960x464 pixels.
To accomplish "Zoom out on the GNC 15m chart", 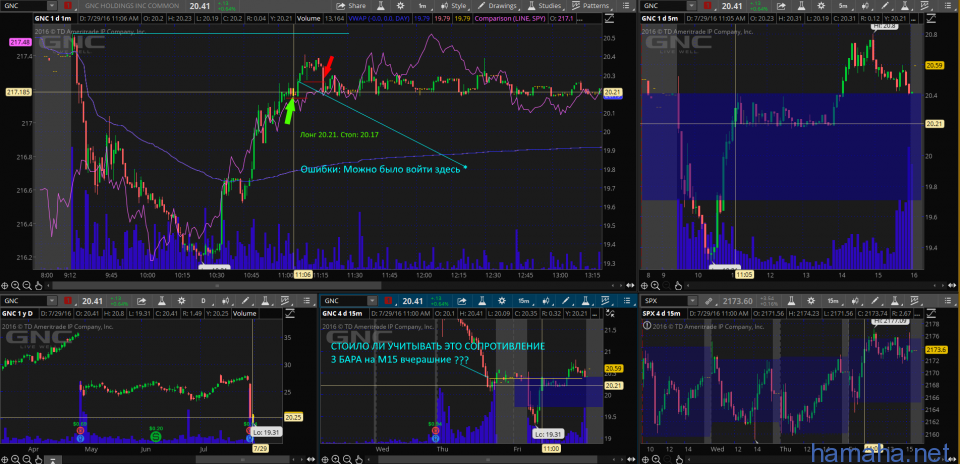I will (x=347, y=458).
